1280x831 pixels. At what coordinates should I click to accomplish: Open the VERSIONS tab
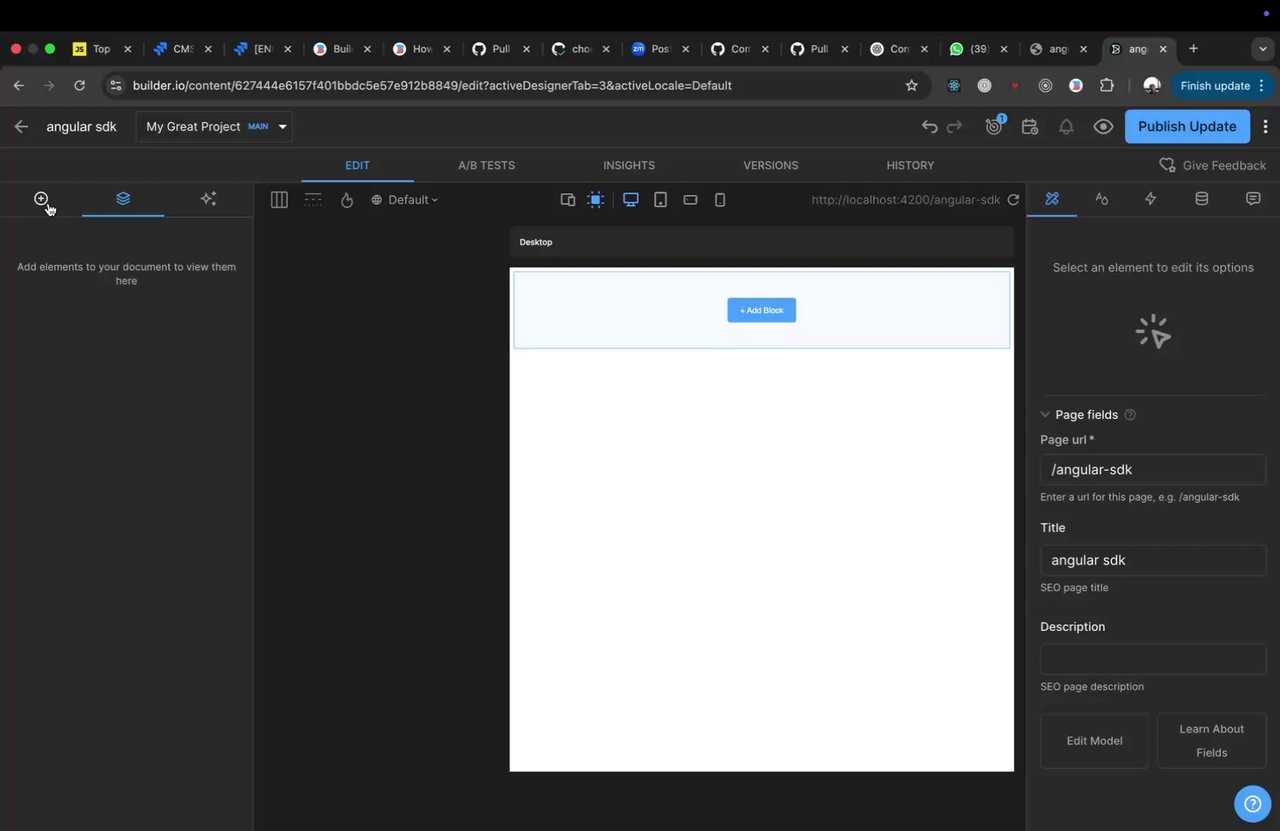point(770,165)
